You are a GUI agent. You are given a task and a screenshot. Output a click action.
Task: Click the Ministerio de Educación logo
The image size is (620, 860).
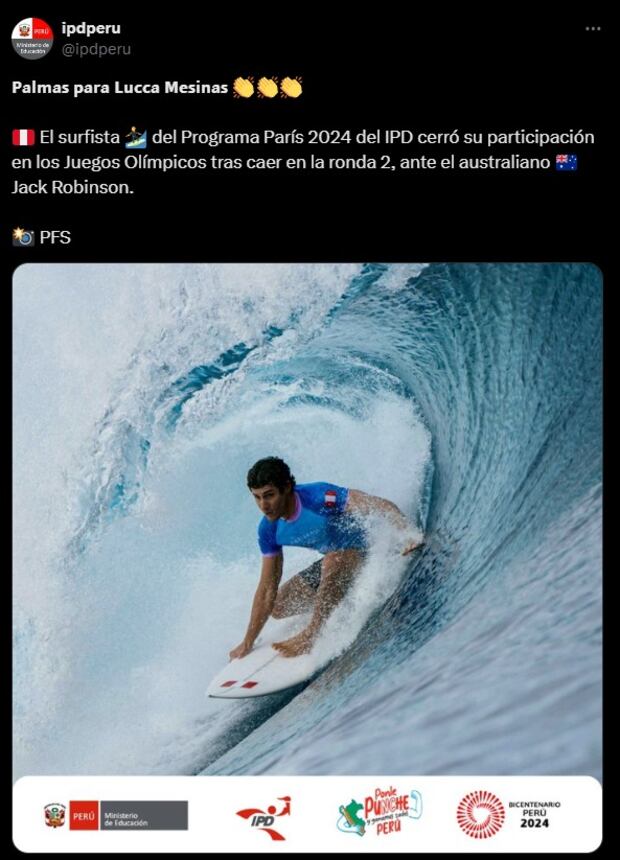[x=116, y=815]
